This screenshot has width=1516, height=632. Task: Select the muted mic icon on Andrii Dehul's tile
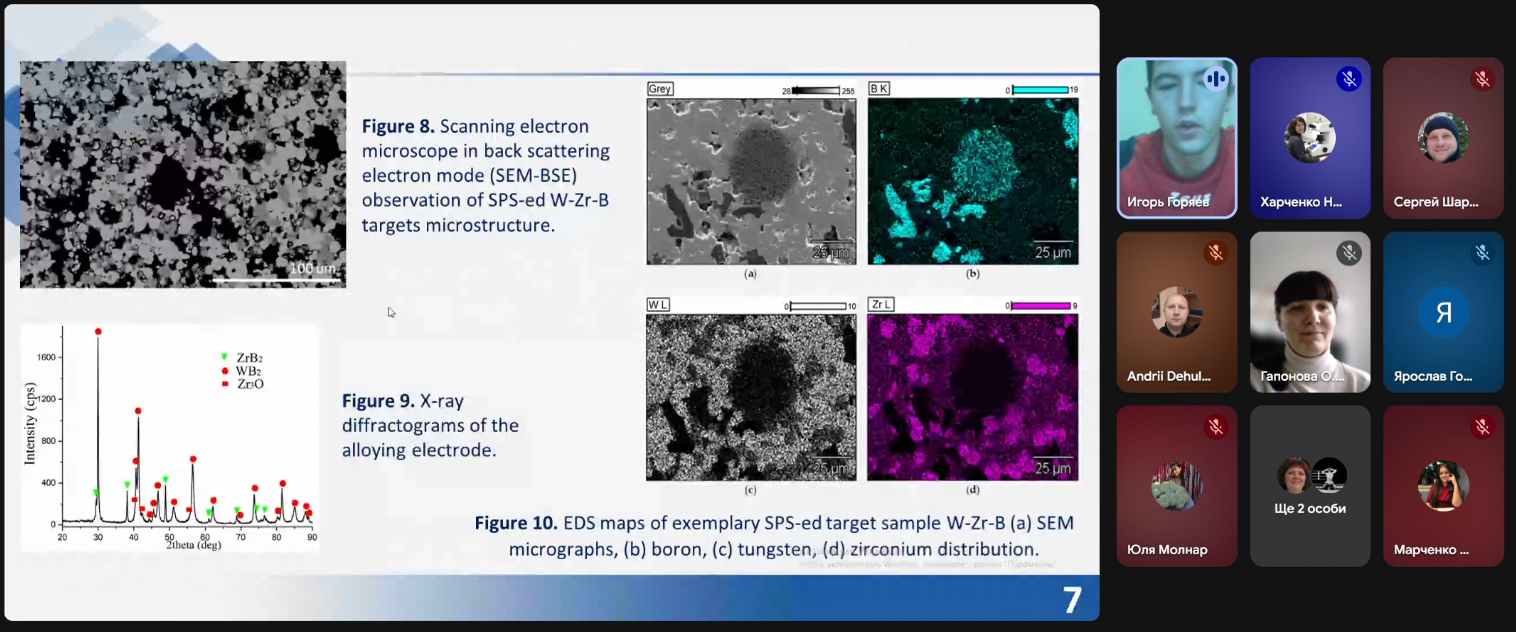[1216, 253]
